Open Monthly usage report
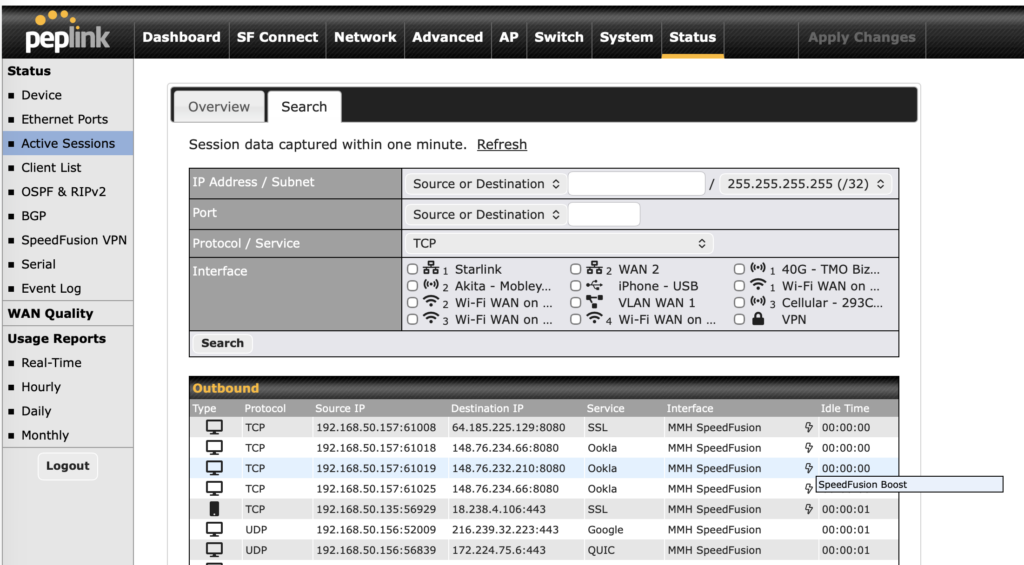 click(x=44, y=435)
